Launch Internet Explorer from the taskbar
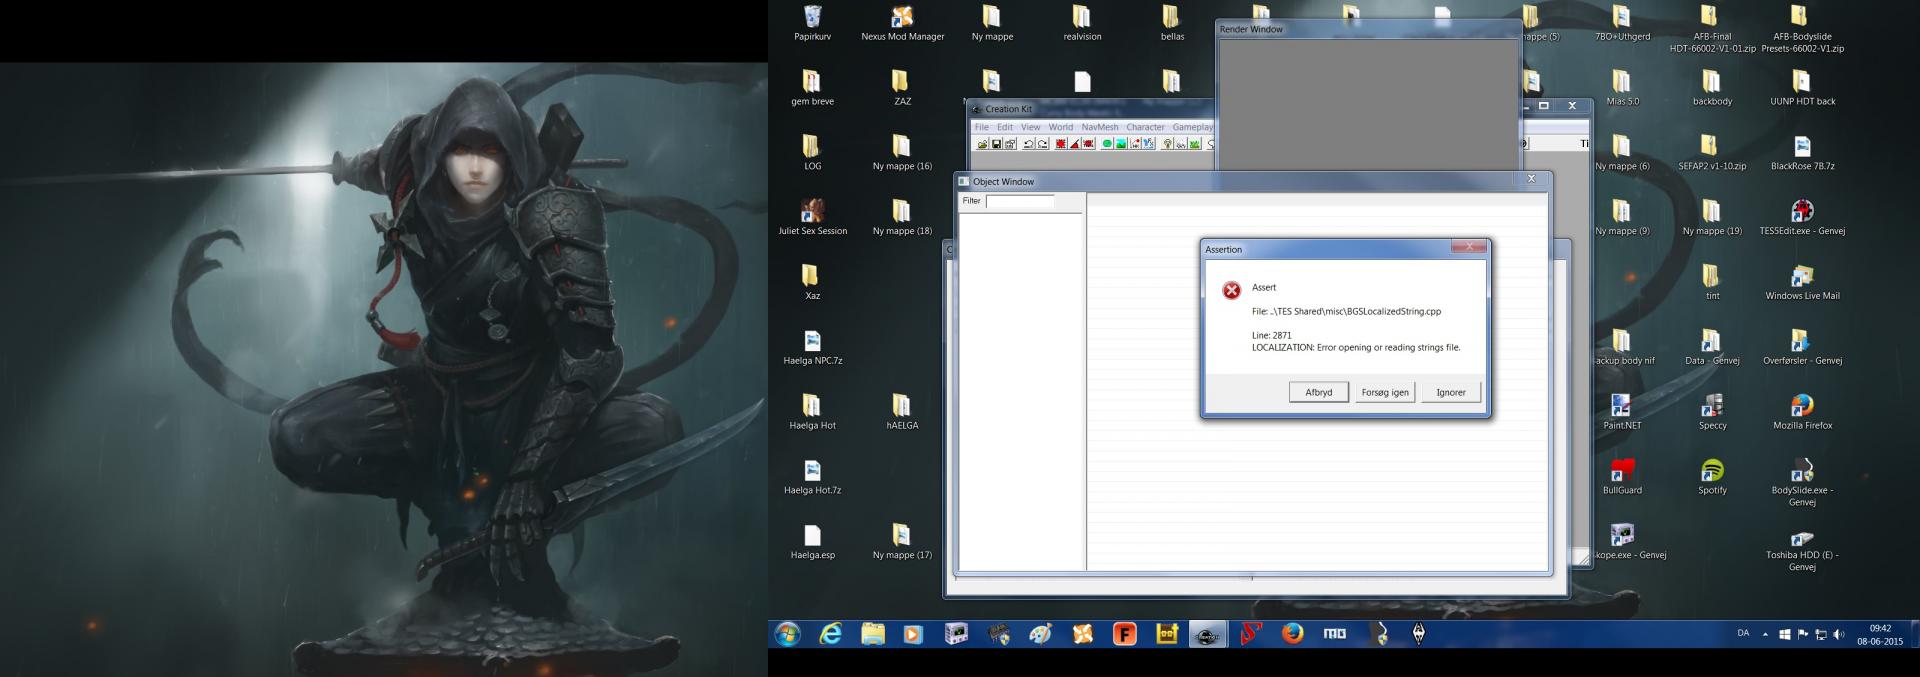This screenshot has width=1920, height=677. point(830,634)
